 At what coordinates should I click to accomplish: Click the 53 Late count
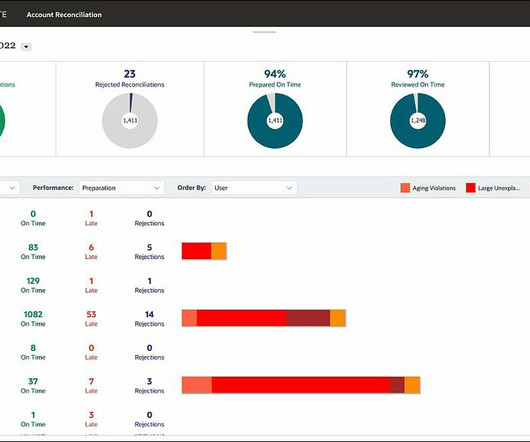[91, 314]
